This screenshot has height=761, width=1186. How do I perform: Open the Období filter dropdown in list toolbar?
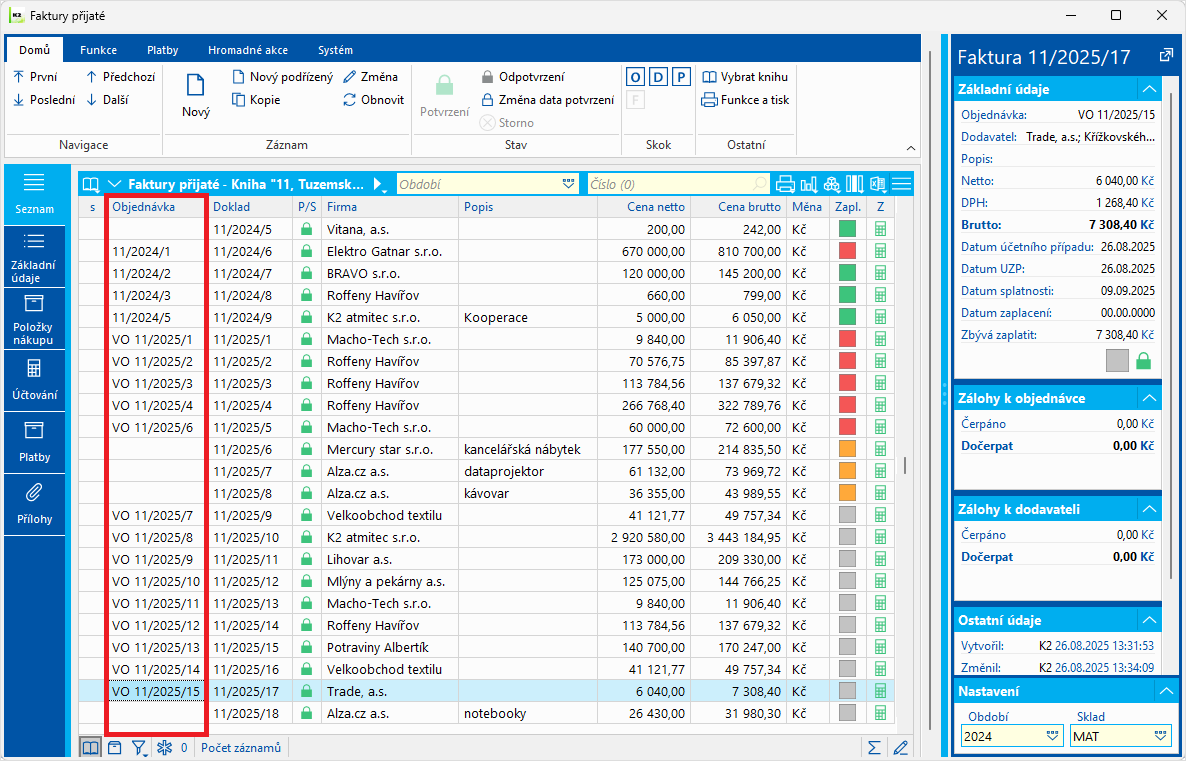569,184
